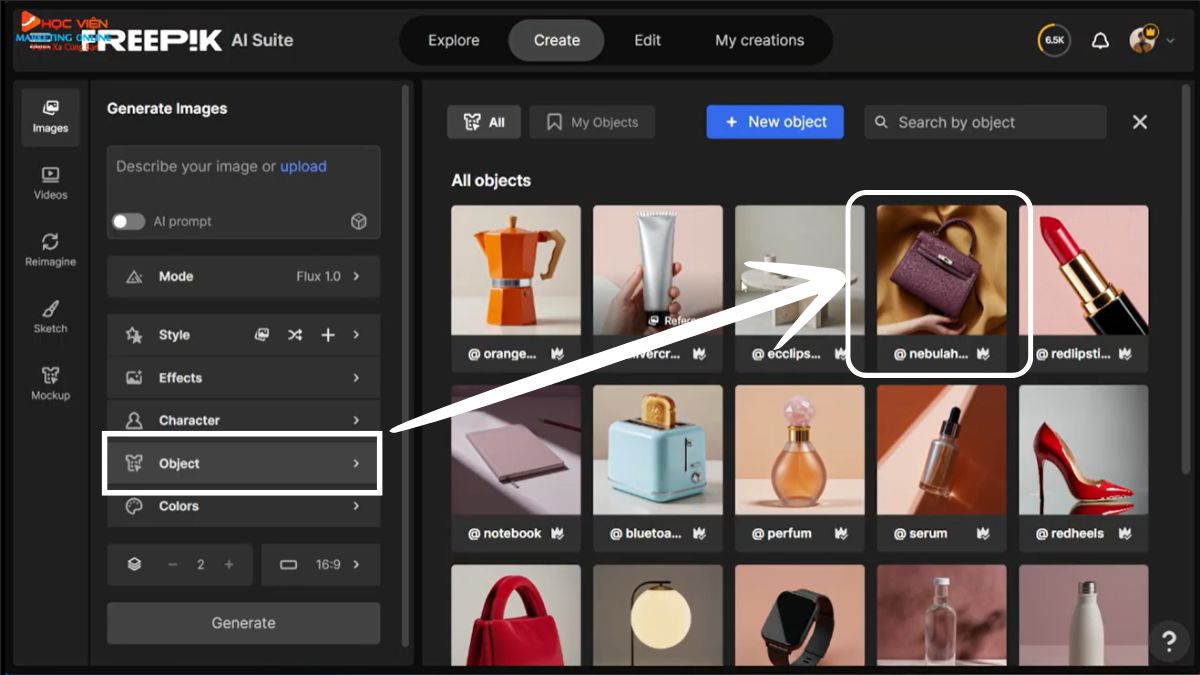Shuffle a random style
Viewport: 1200px width, 675px height.
tap(295, 335)
